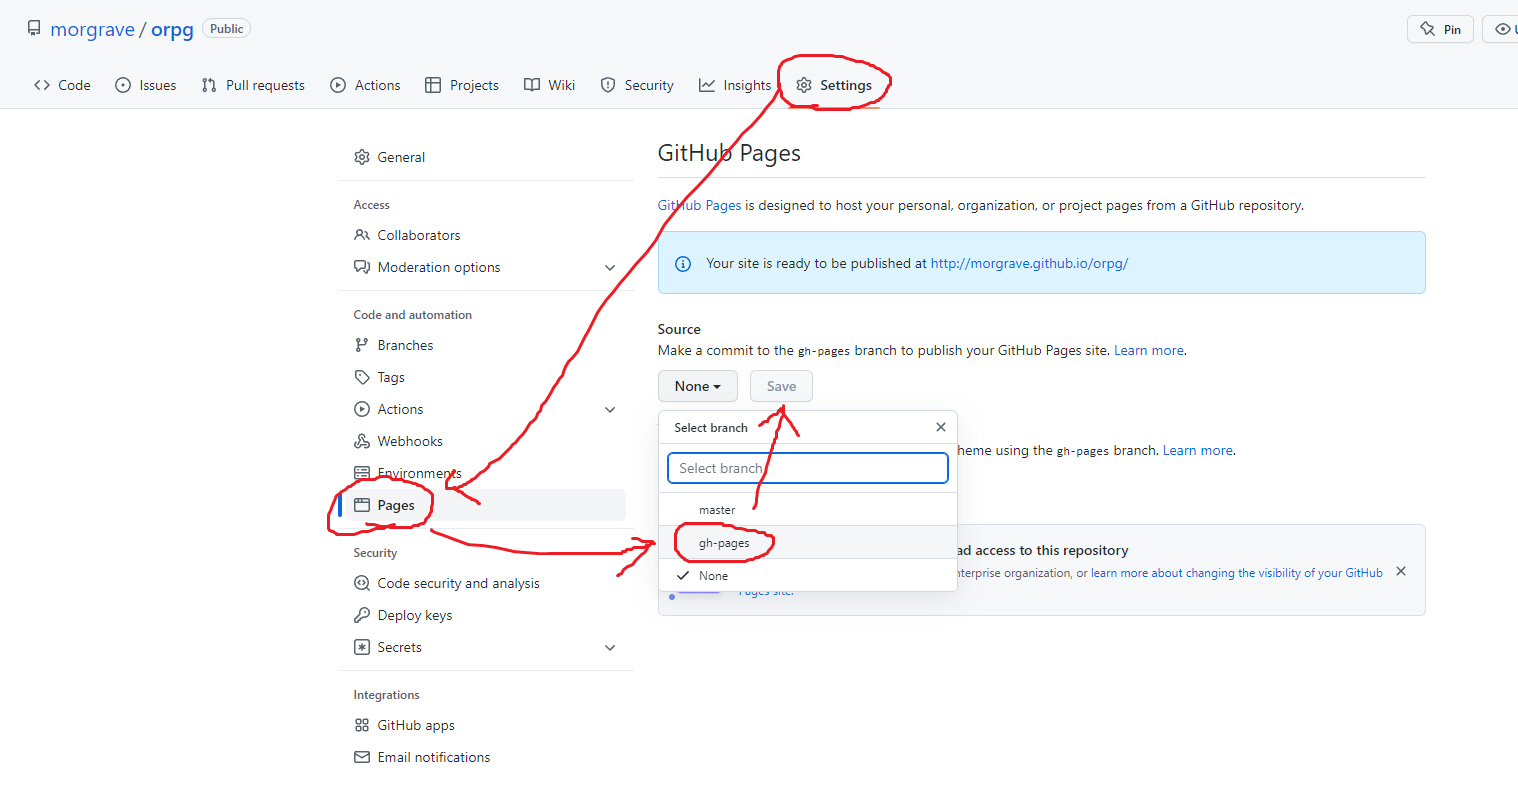Focus the Select branch search field
The width and height of the screenshot is (1518, 792).
pyautogui.click(x=808, y=468)
